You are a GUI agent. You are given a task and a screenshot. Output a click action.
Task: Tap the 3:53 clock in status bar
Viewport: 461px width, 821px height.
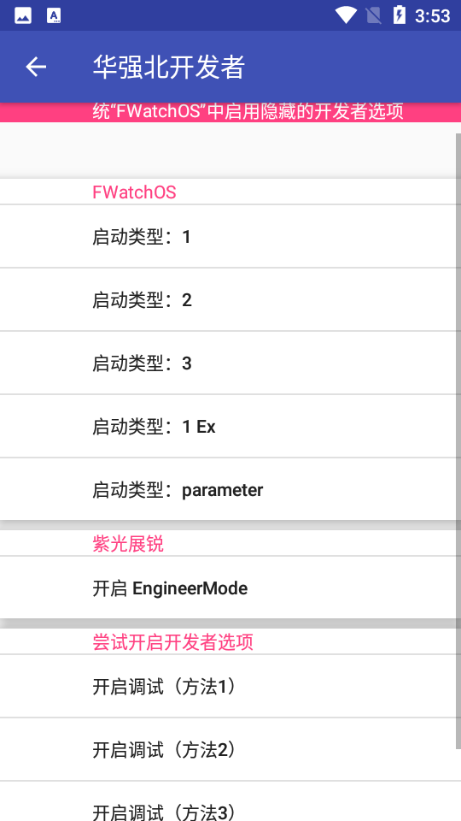point(432,16)
